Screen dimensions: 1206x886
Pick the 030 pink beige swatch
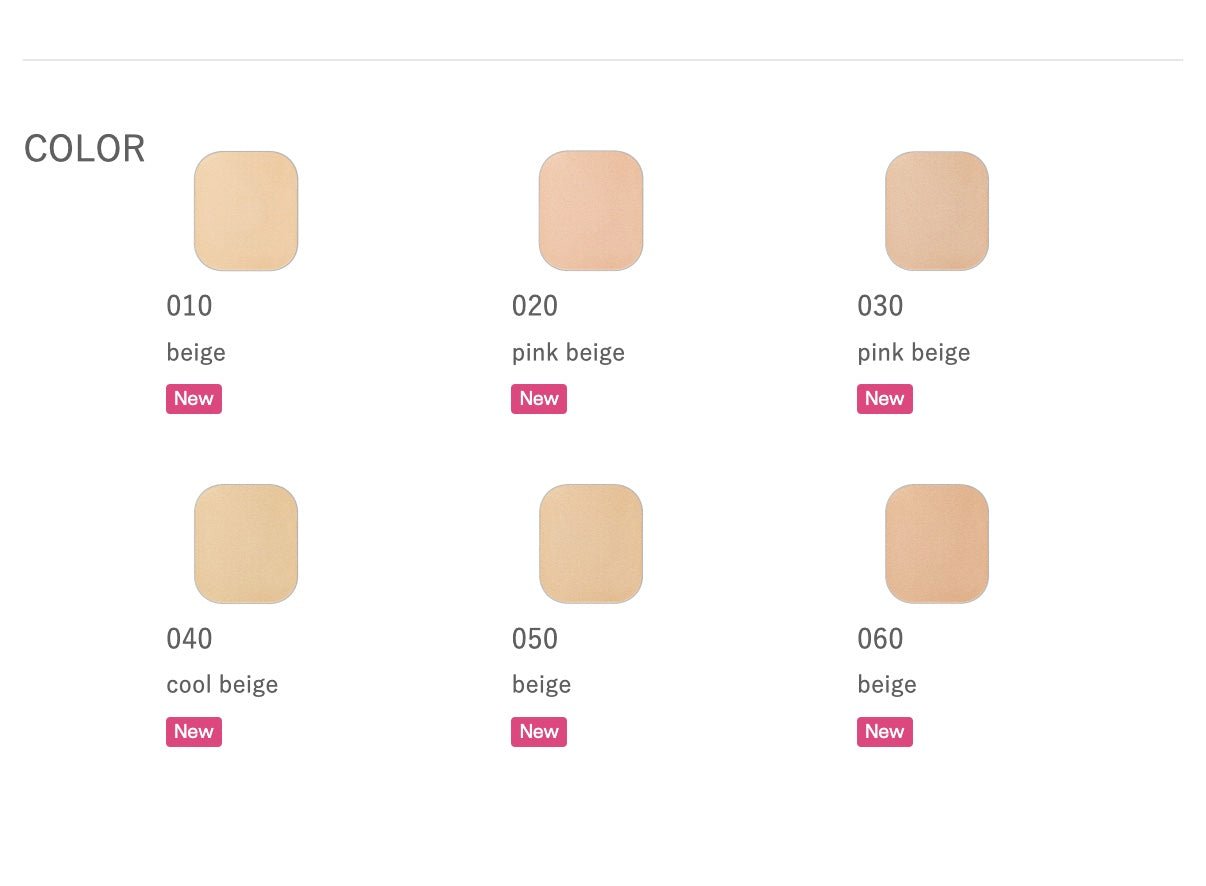(x=937, y=211)
